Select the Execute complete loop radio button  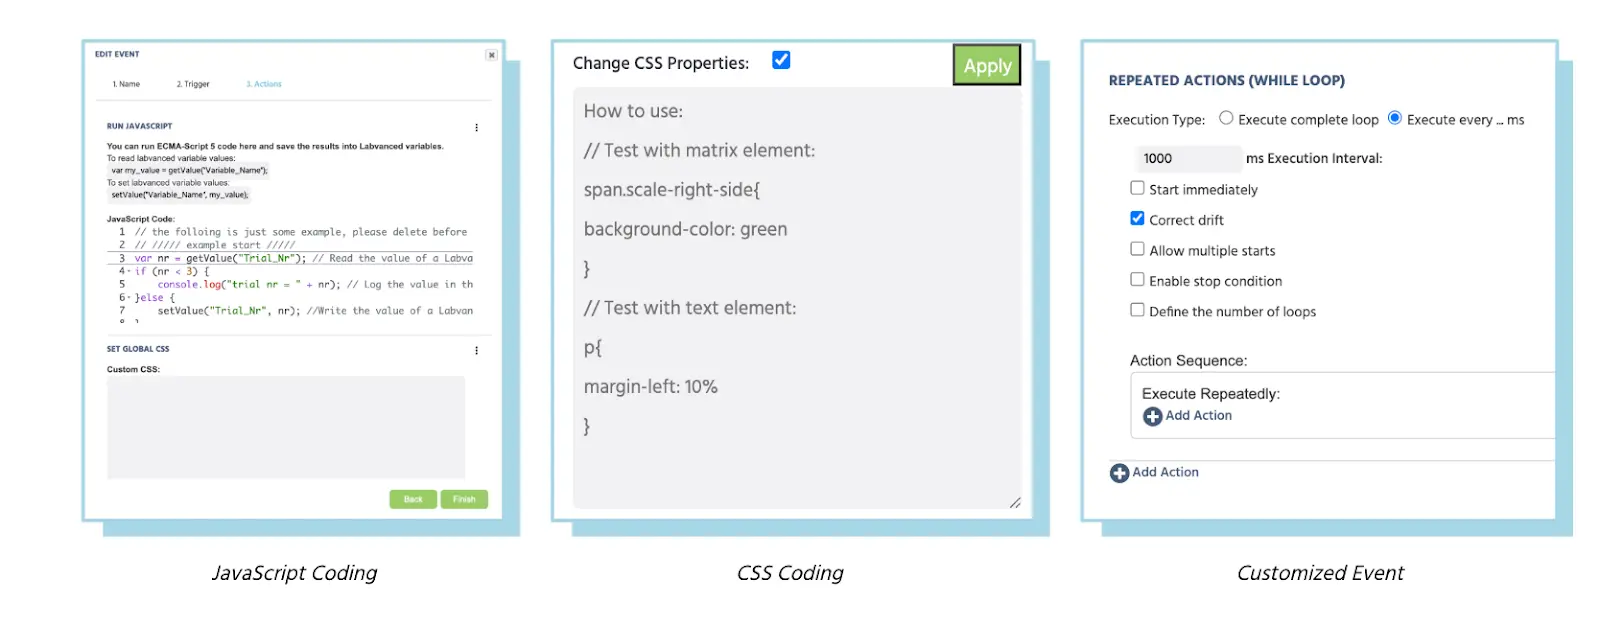pos(1226,118)
